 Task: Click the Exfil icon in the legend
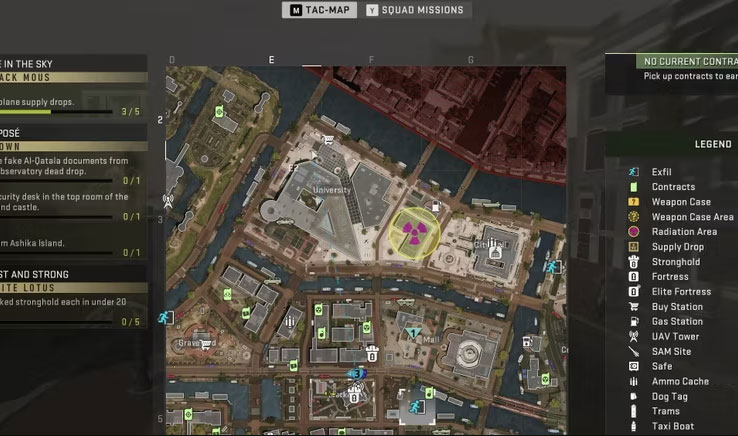[x=634, y=172]
